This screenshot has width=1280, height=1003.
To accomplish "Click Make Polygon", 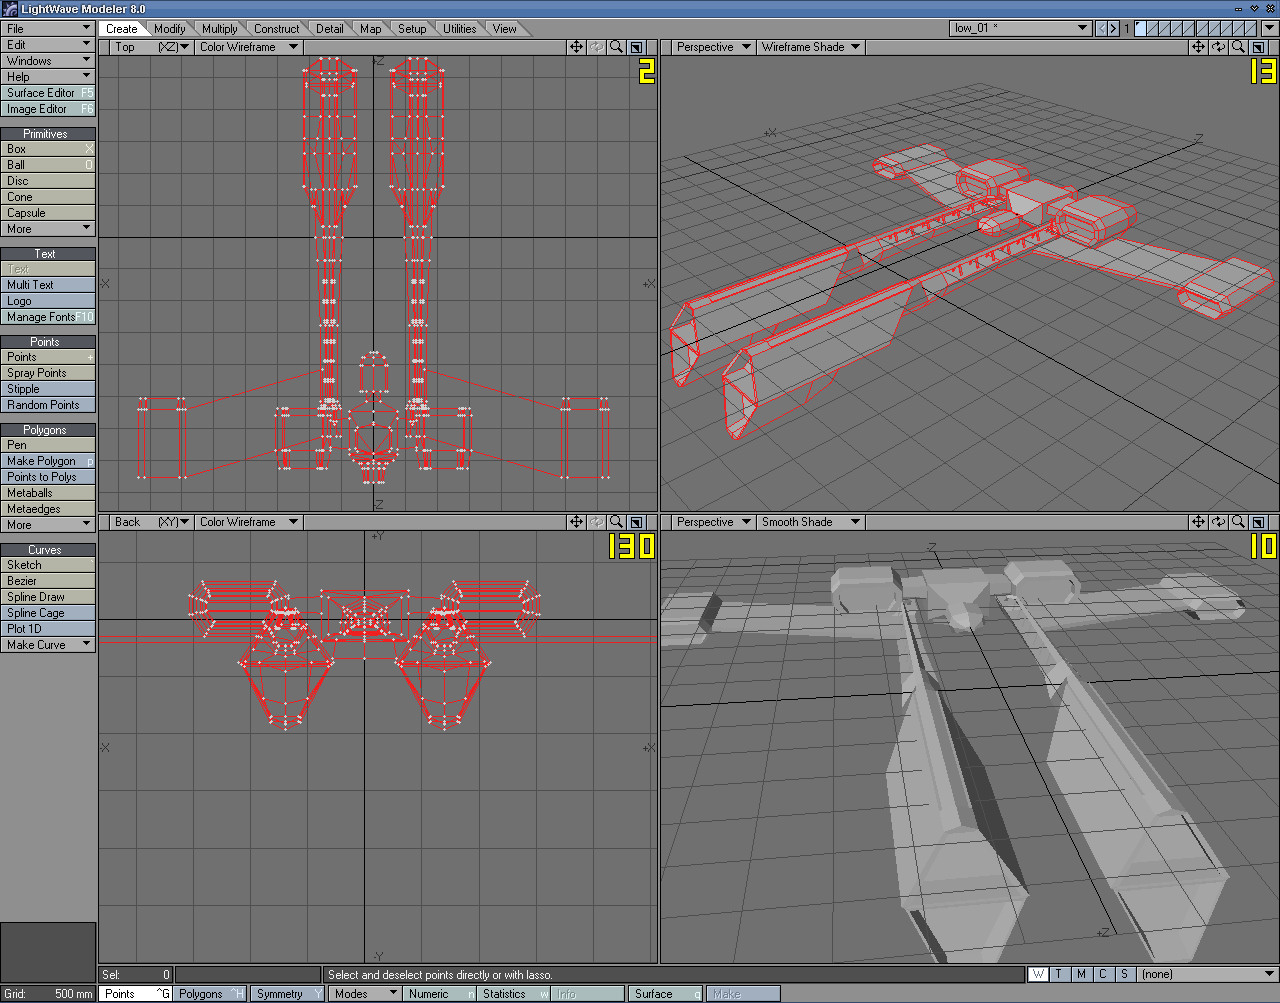I will [47, 461].
